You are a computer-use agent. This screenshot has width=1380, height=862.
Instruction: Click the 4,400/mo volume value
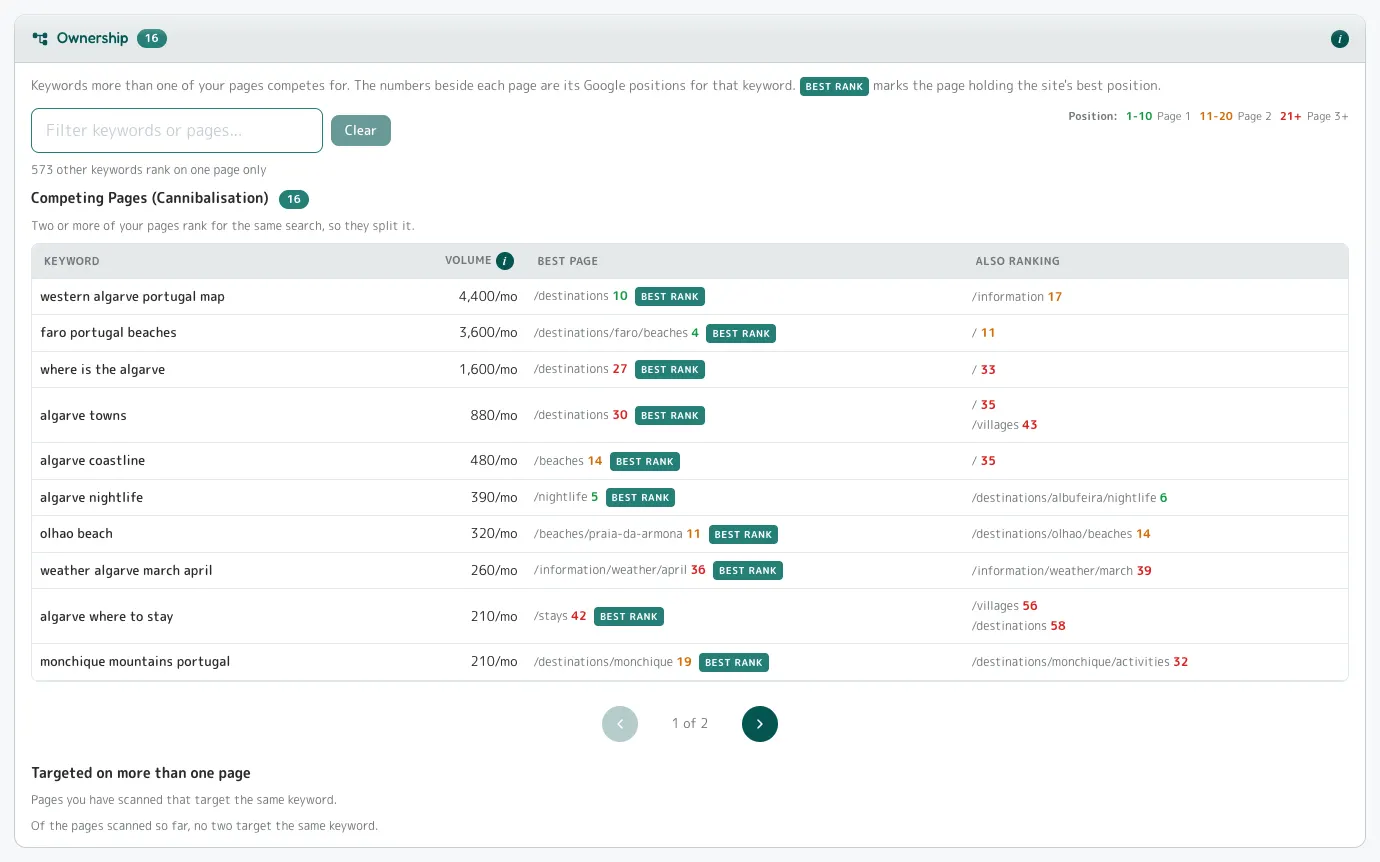488,297
